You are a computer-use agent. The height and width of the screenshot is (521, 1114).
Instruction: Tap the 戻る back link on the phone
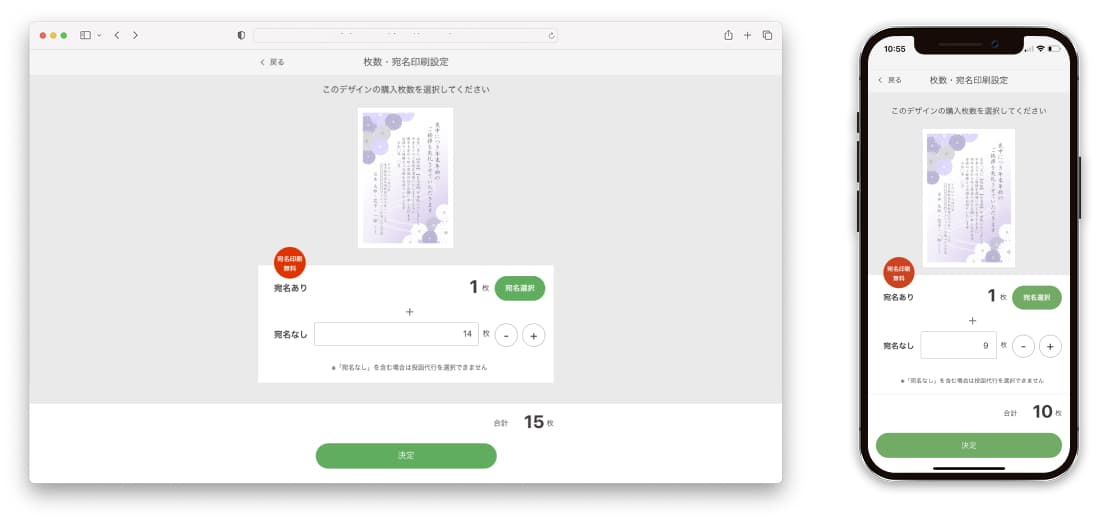[889, 80]
